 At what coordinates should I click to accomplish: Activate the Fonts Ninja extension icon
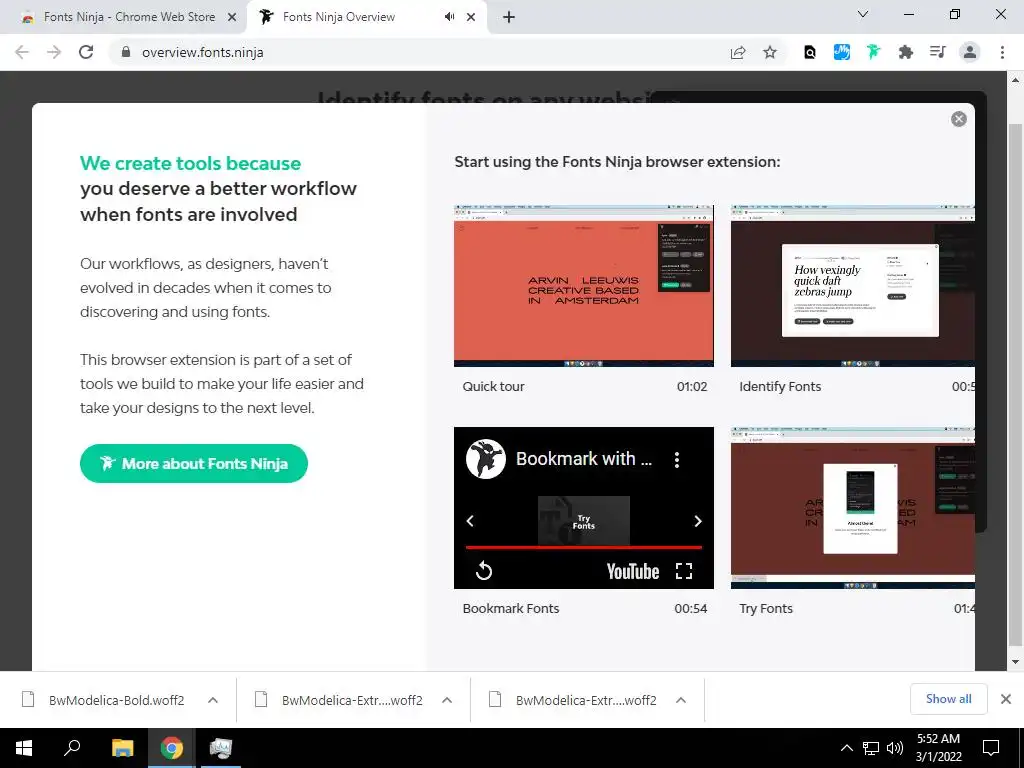pos(873,52)
